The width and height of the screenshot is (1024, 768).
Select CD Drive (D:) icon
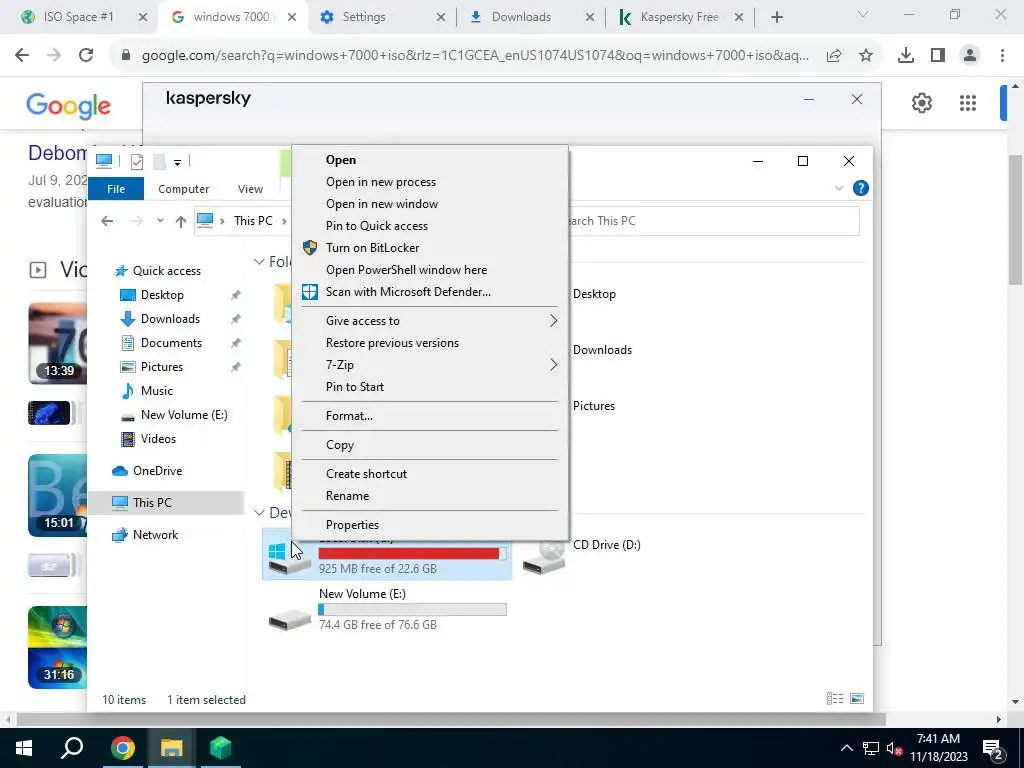(x=544, y=557)
